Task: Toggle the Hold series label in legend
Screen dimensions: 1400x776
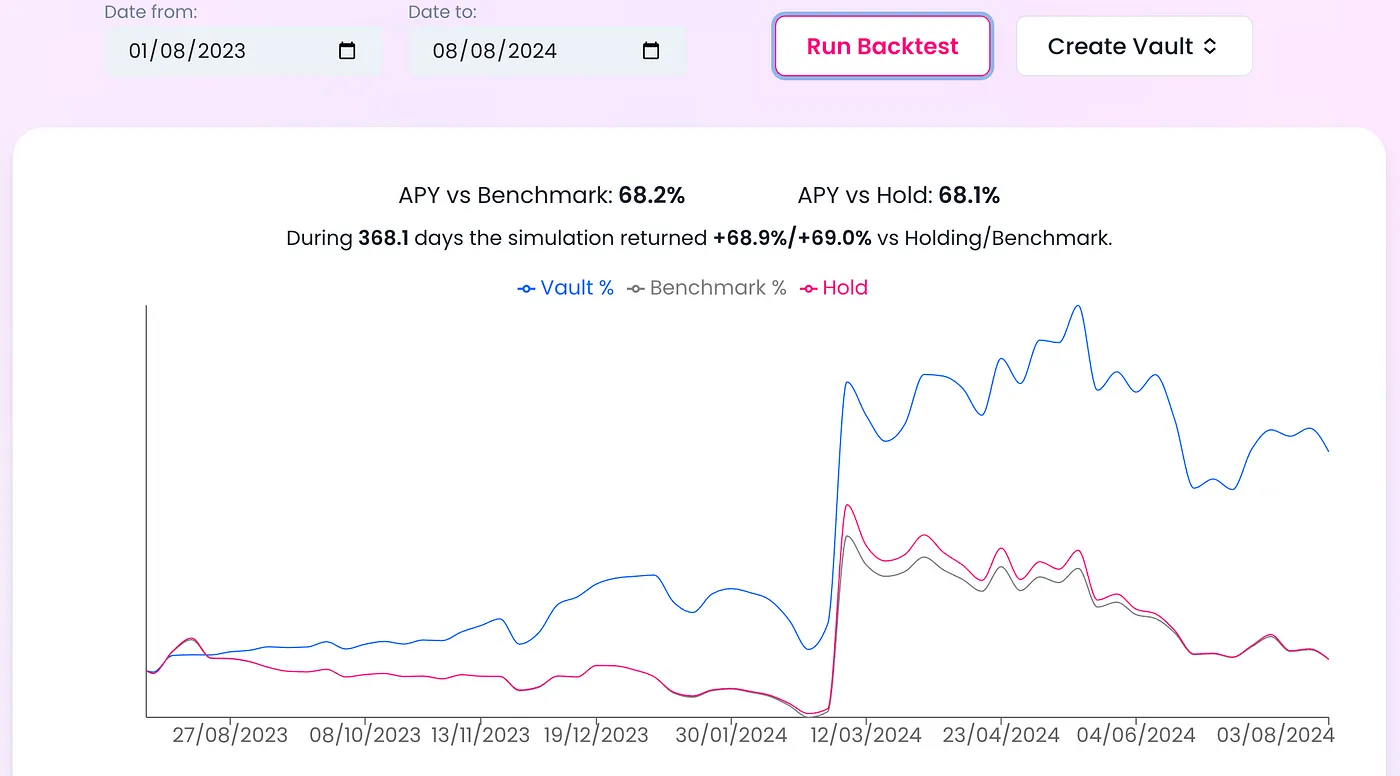Action: pyautogui.click(x=845, y=288)
